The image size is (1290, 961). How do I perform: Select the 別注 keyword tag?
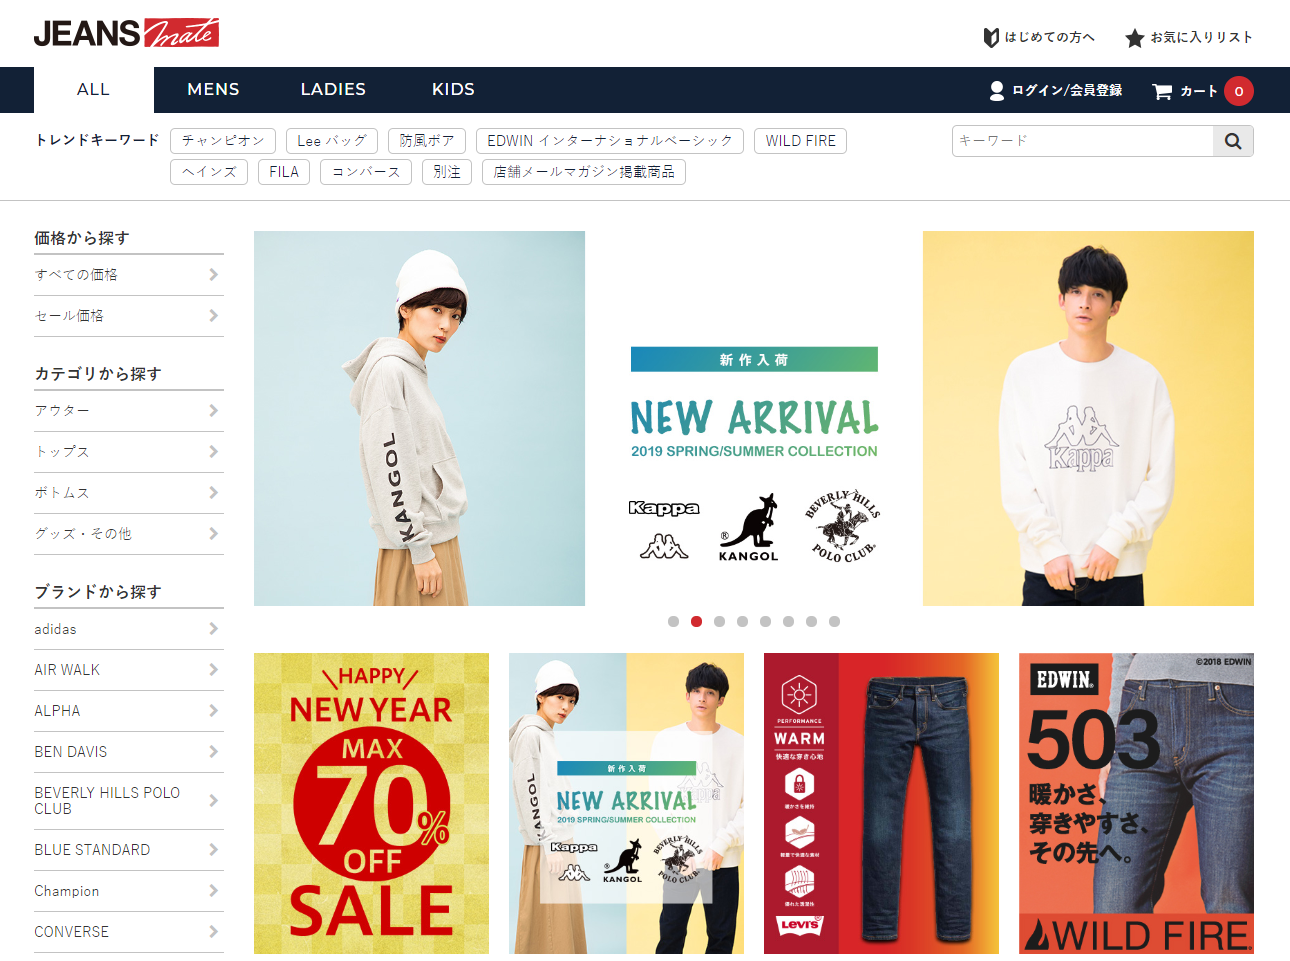coord(447,172)
